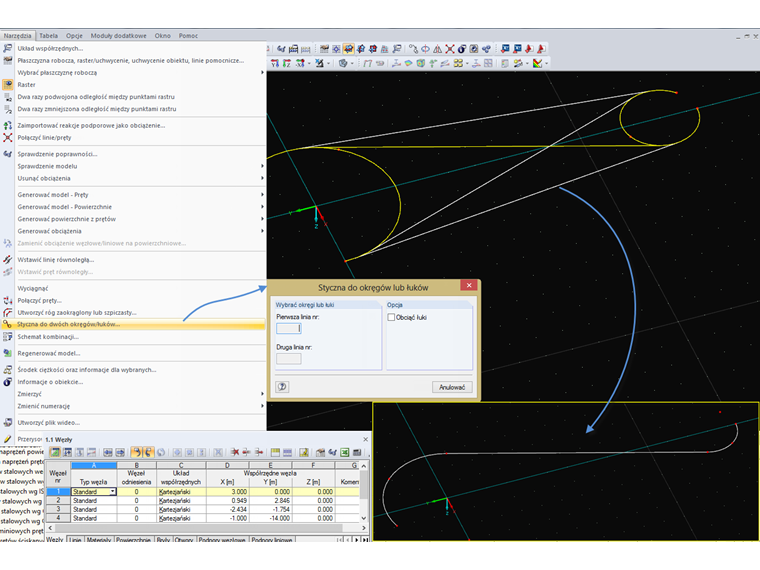760x570 pixels.
Task: Click the coordinate system icon beside Układ współrzędnych
Action: tap(8, 48)
